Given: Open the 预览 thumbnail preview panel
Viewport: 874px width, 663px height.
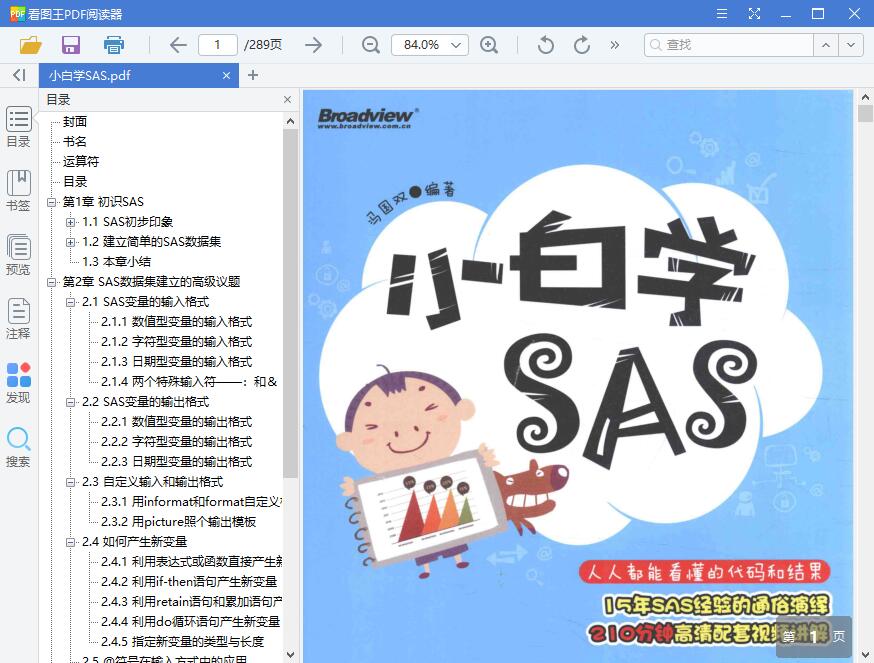Looking at the screenshot, I should click(x=18, y=255).
